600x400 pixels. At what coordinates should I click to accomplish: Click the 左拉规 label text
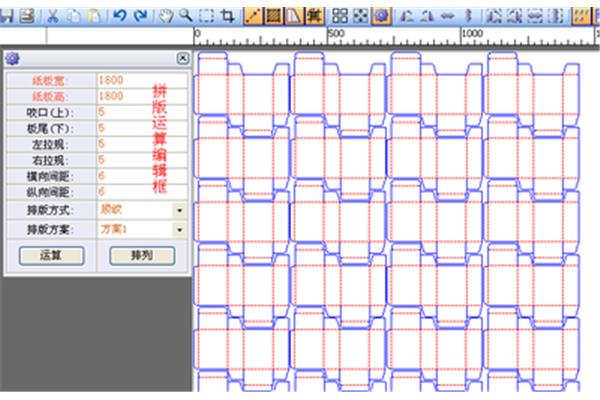(50, 145)
